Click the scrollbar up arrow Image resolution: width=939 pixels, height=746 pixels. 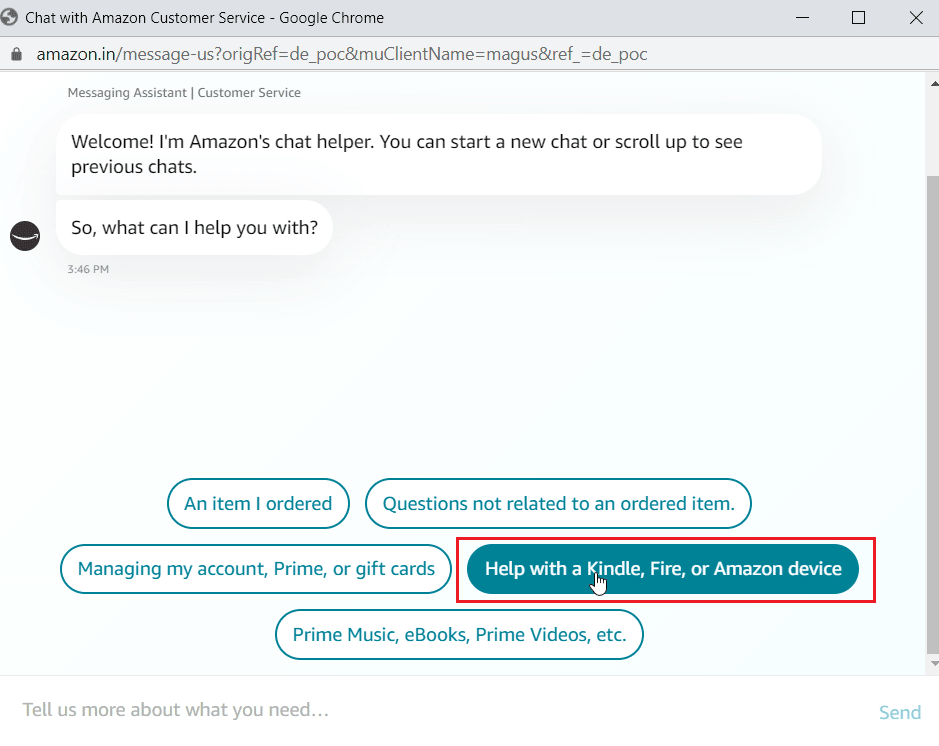(934, 84)
